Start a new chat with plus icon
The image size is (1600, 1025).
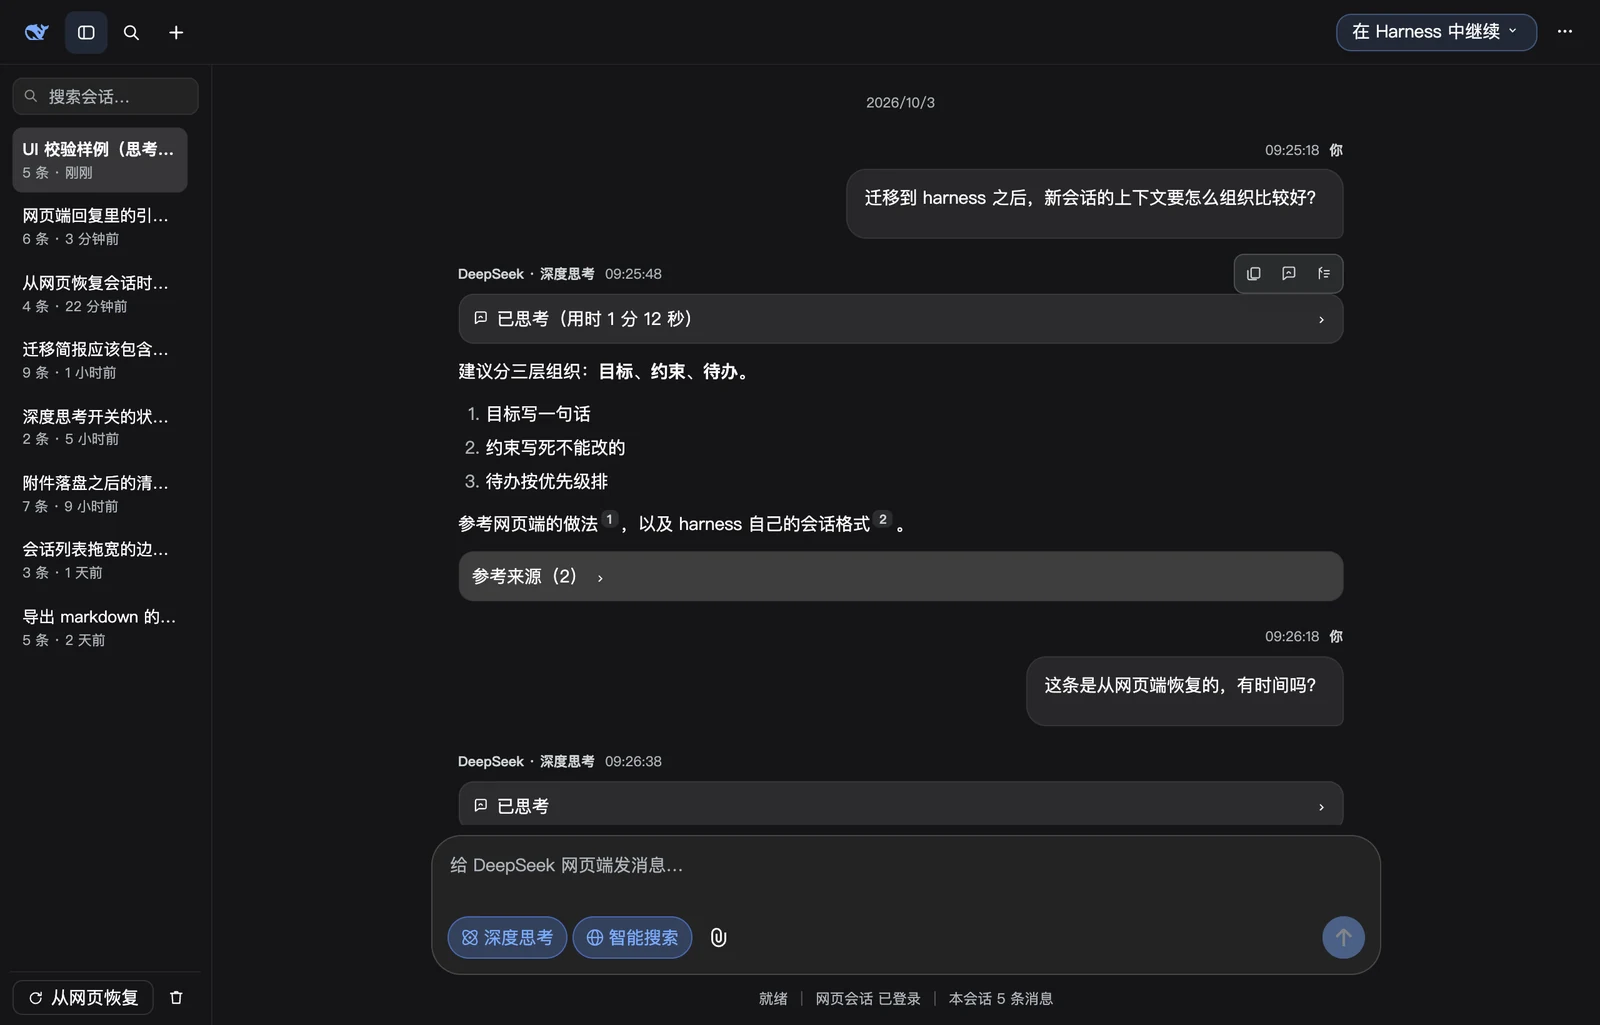point(176,32)
